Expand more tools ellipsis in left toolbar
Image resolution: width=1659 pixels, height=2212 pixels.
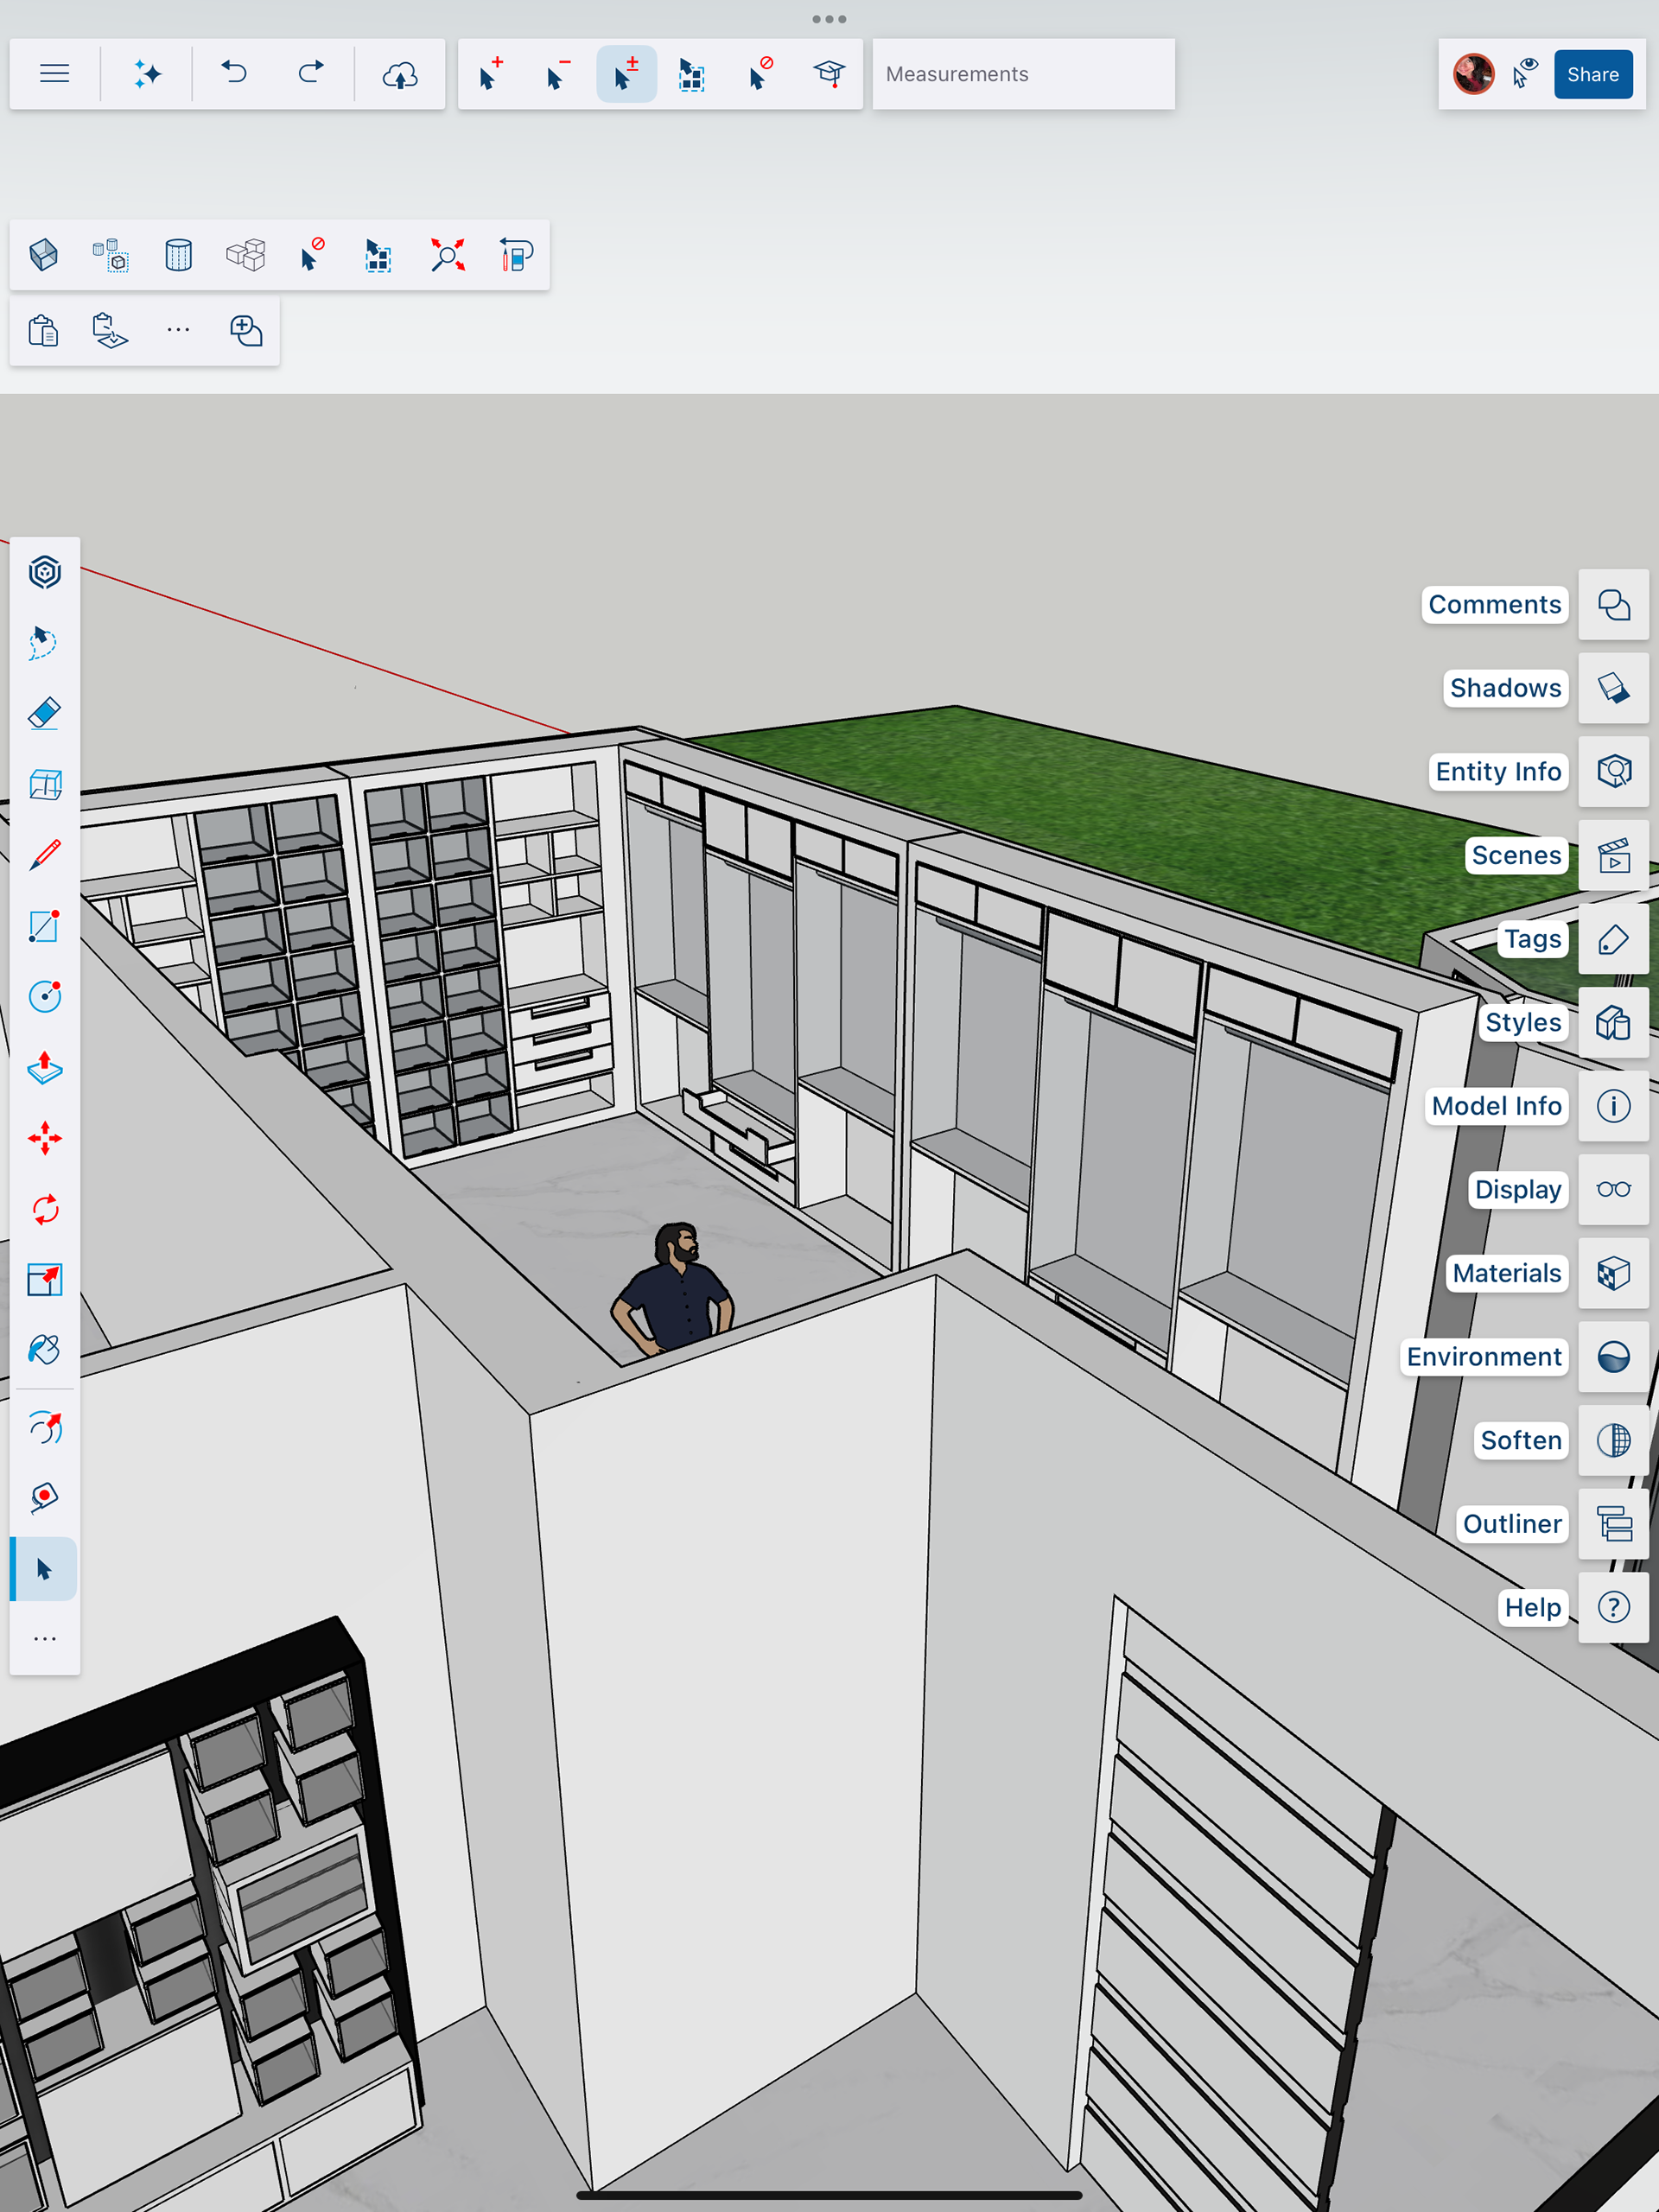pyautogui.click(x=44, y=1639)
